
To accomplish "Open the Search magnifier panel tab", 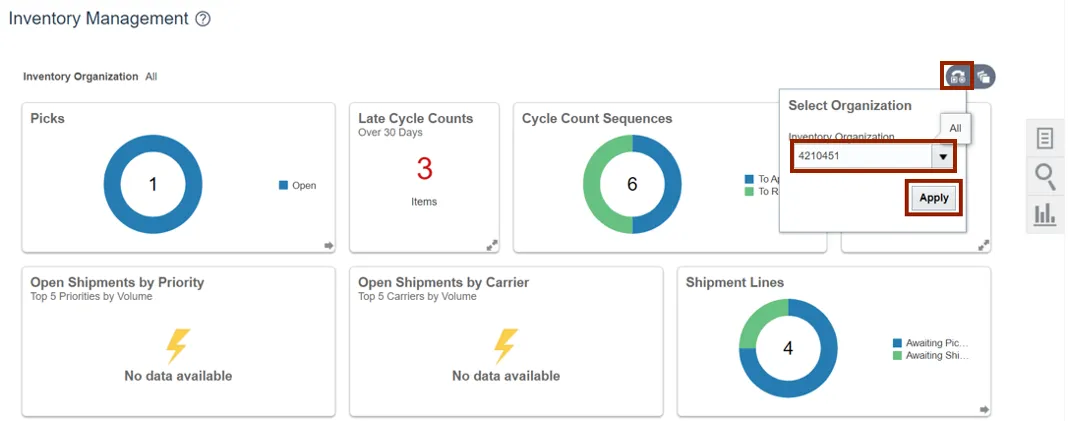I will [x=1045, y=177].
